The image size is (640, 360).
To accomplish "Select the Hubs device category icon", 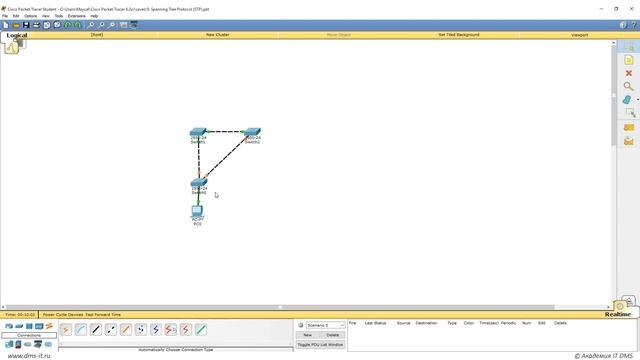I will coord(29,326).
